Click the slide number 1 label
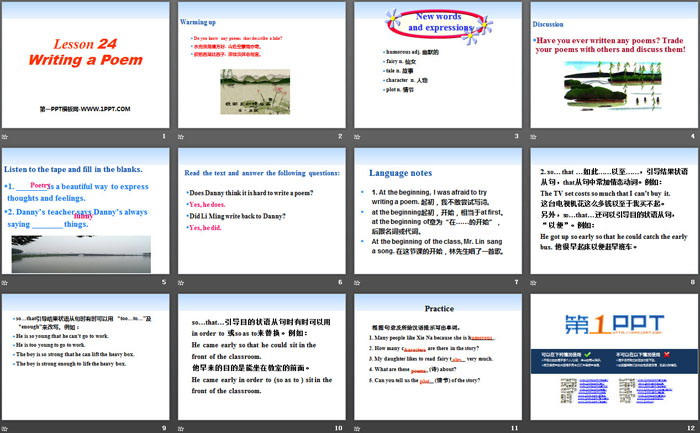 click(164, 136)
